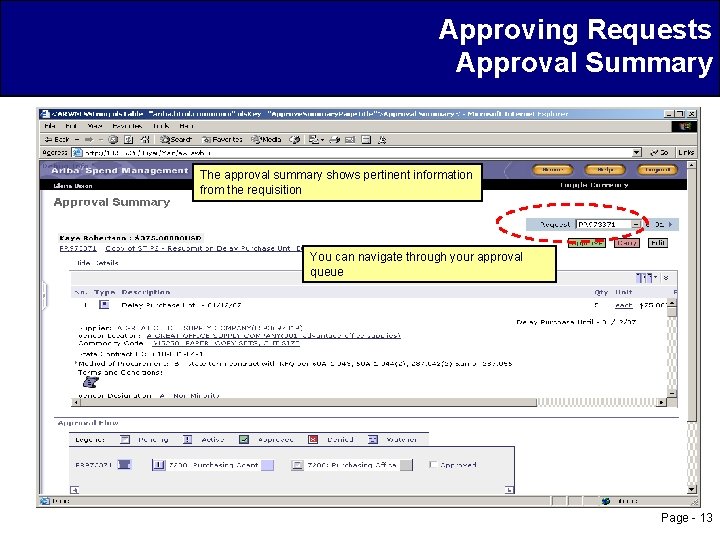Click the pending Purchasing Office approver icon
This screenshot has height=540, width=720.
tap(298, 465)
